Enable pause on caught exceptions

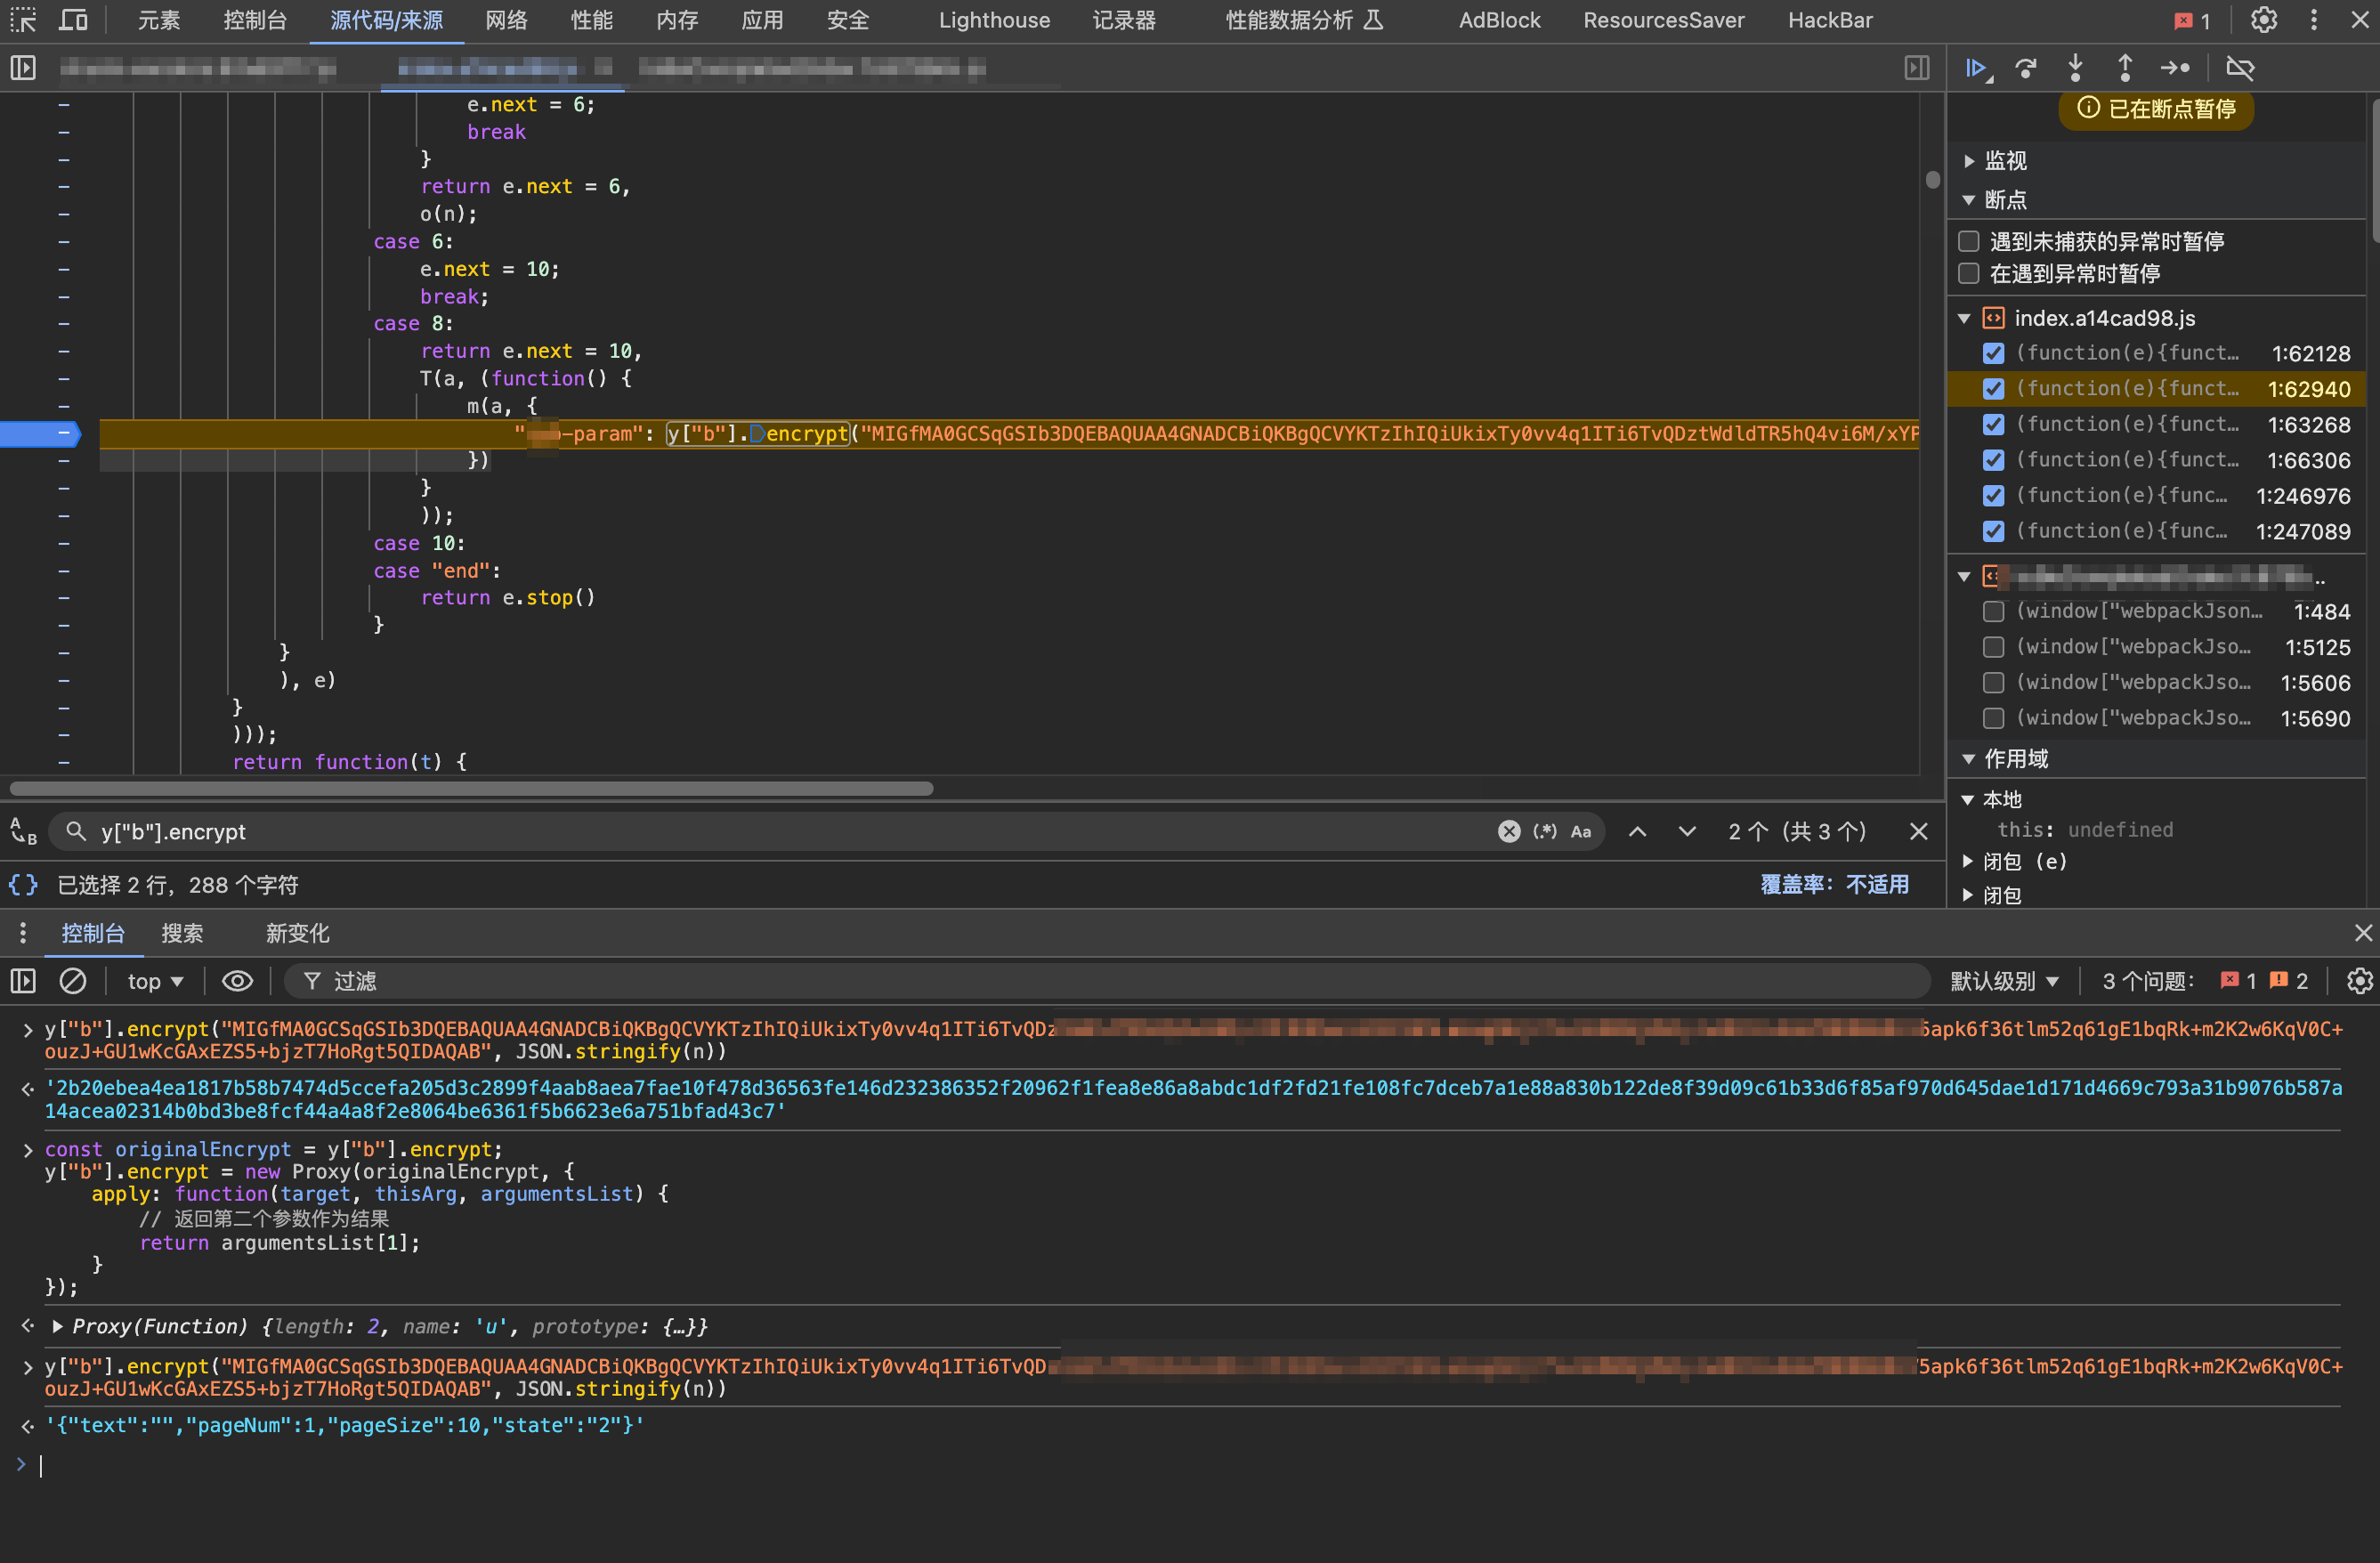pyautogui.click(x=1969, y=274)
